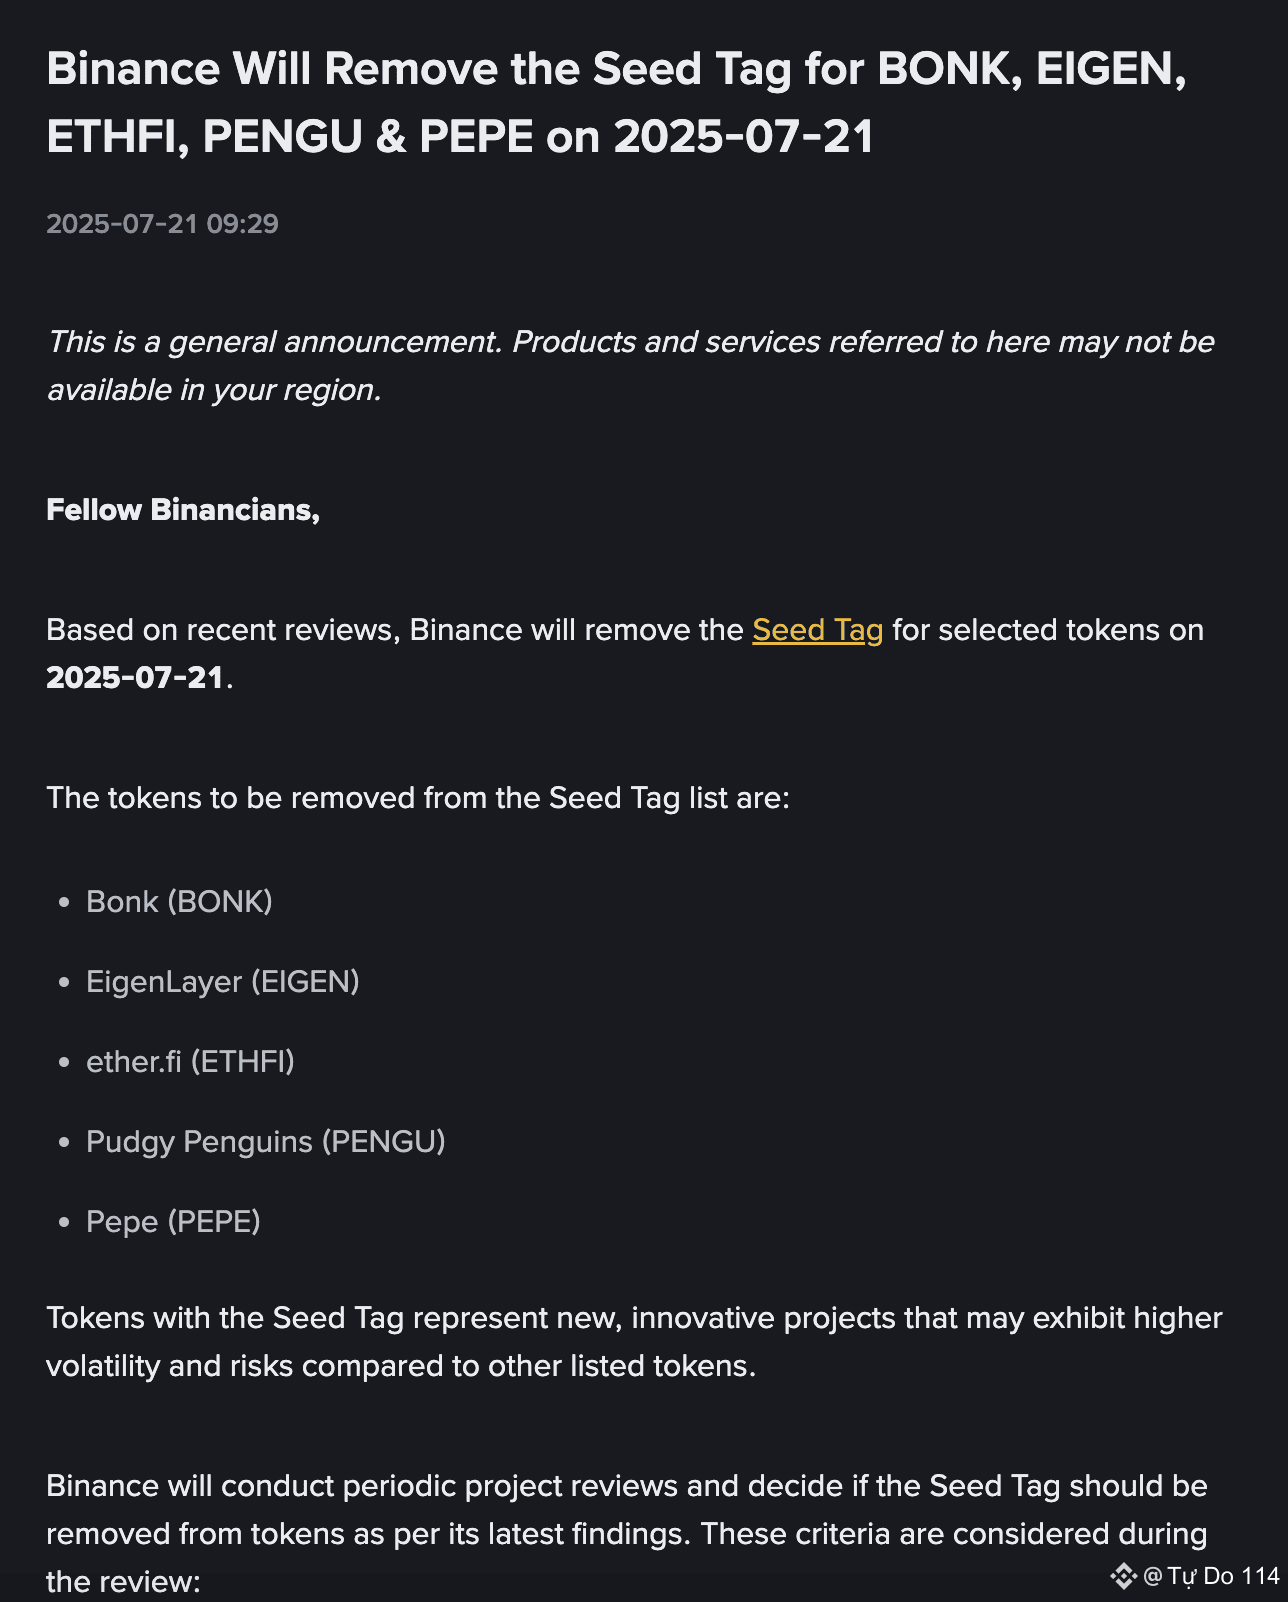The height and width of the screenshot is (1602, 1288).
Task: Click the bullet point before EigenLayer
Action: 65,982
